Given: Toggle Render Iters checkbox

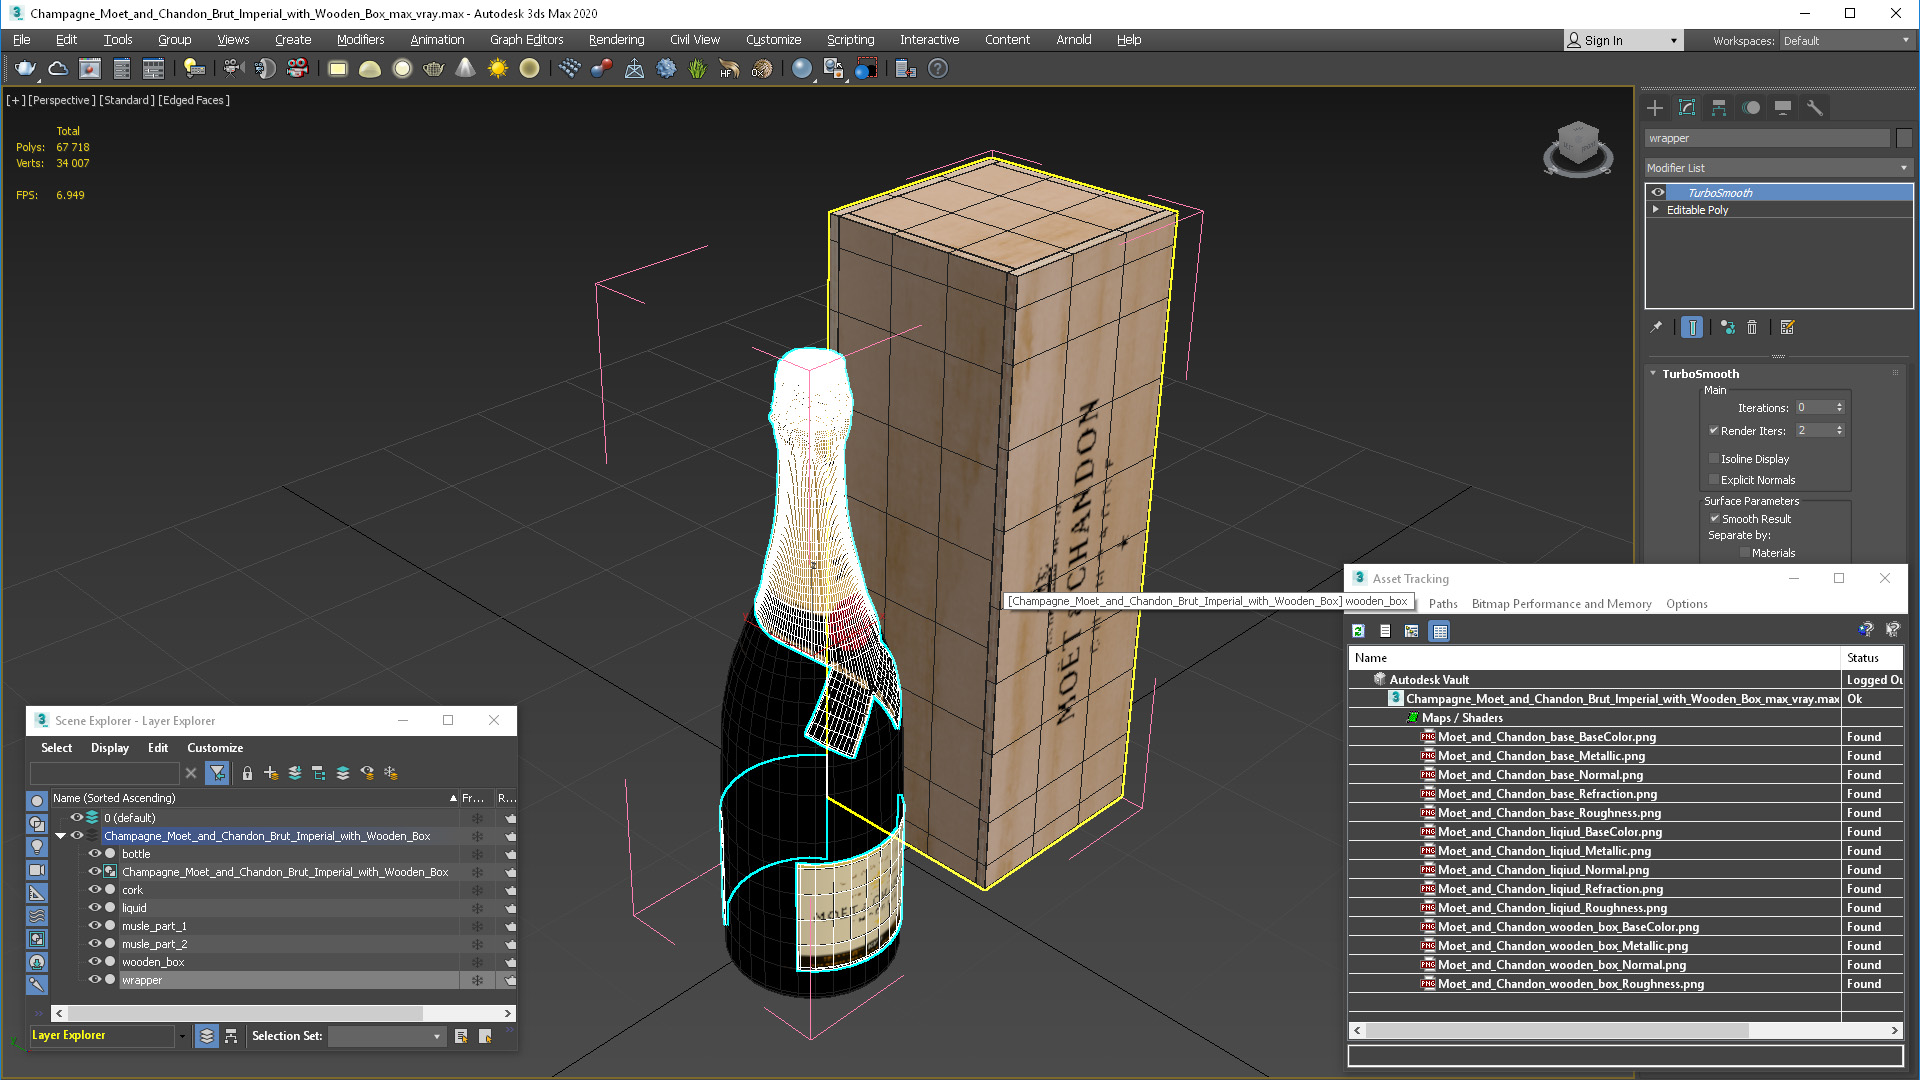Looking at the screenshot, I should pyautogui.click(x=1714, y=431).
